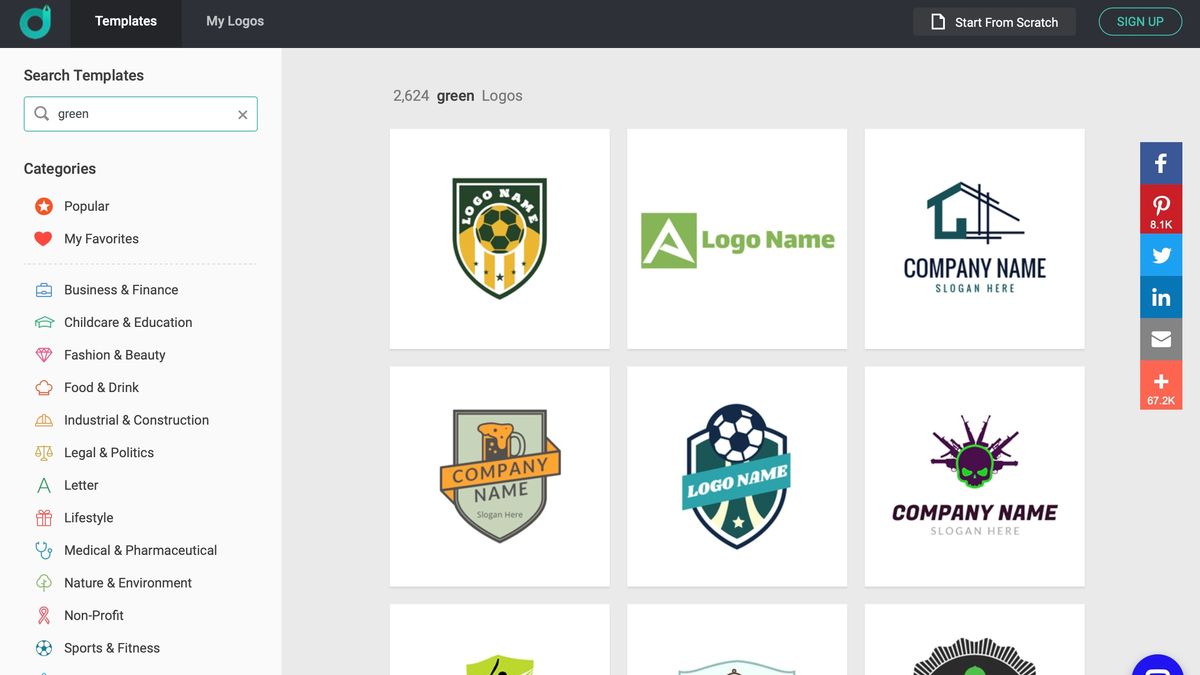Share via email envelope icon
Screen dimensions: 1200x675
point(1161,339)
